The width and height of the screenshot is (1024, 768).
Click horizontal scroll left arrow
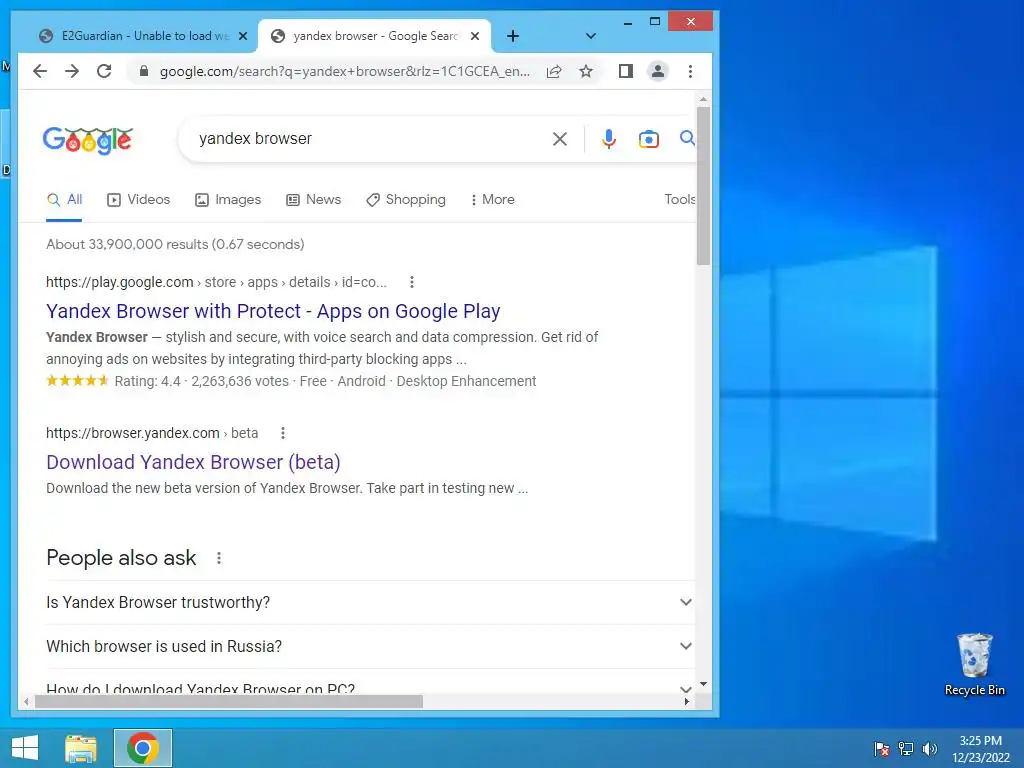pos(26,701)
